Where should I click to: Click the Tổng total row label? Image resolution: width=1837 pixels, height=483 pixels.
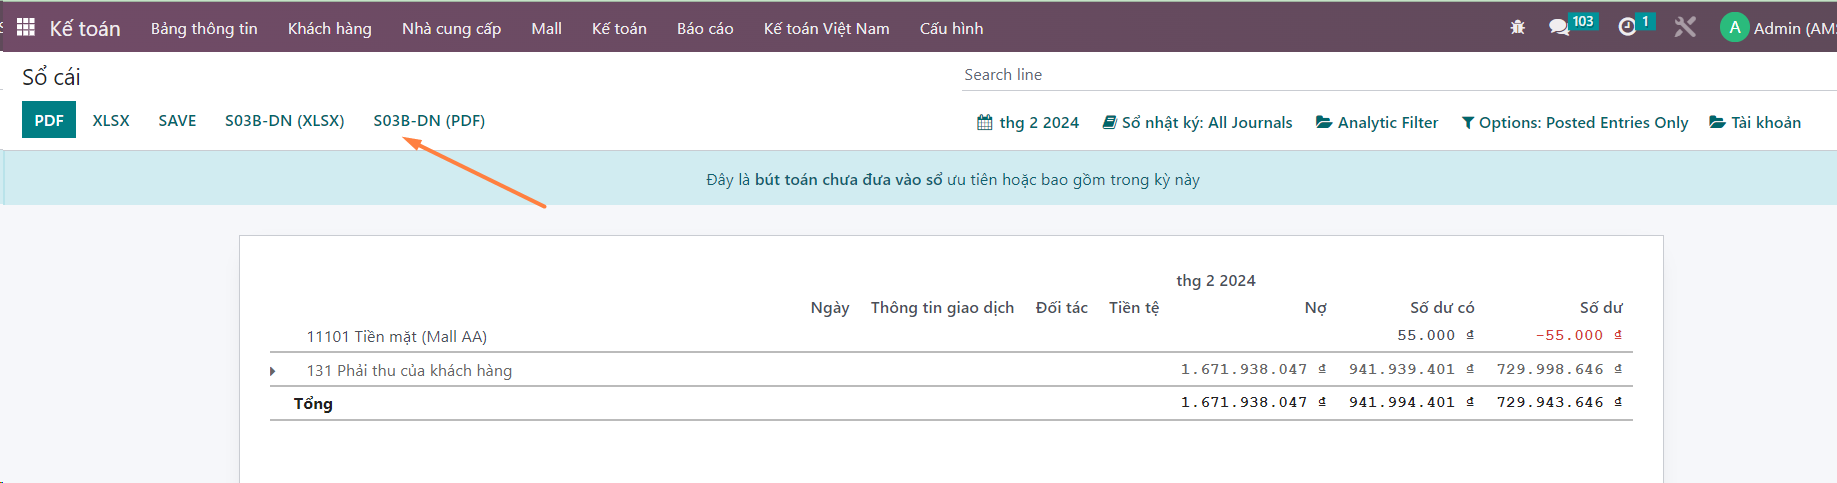point(313,403)
